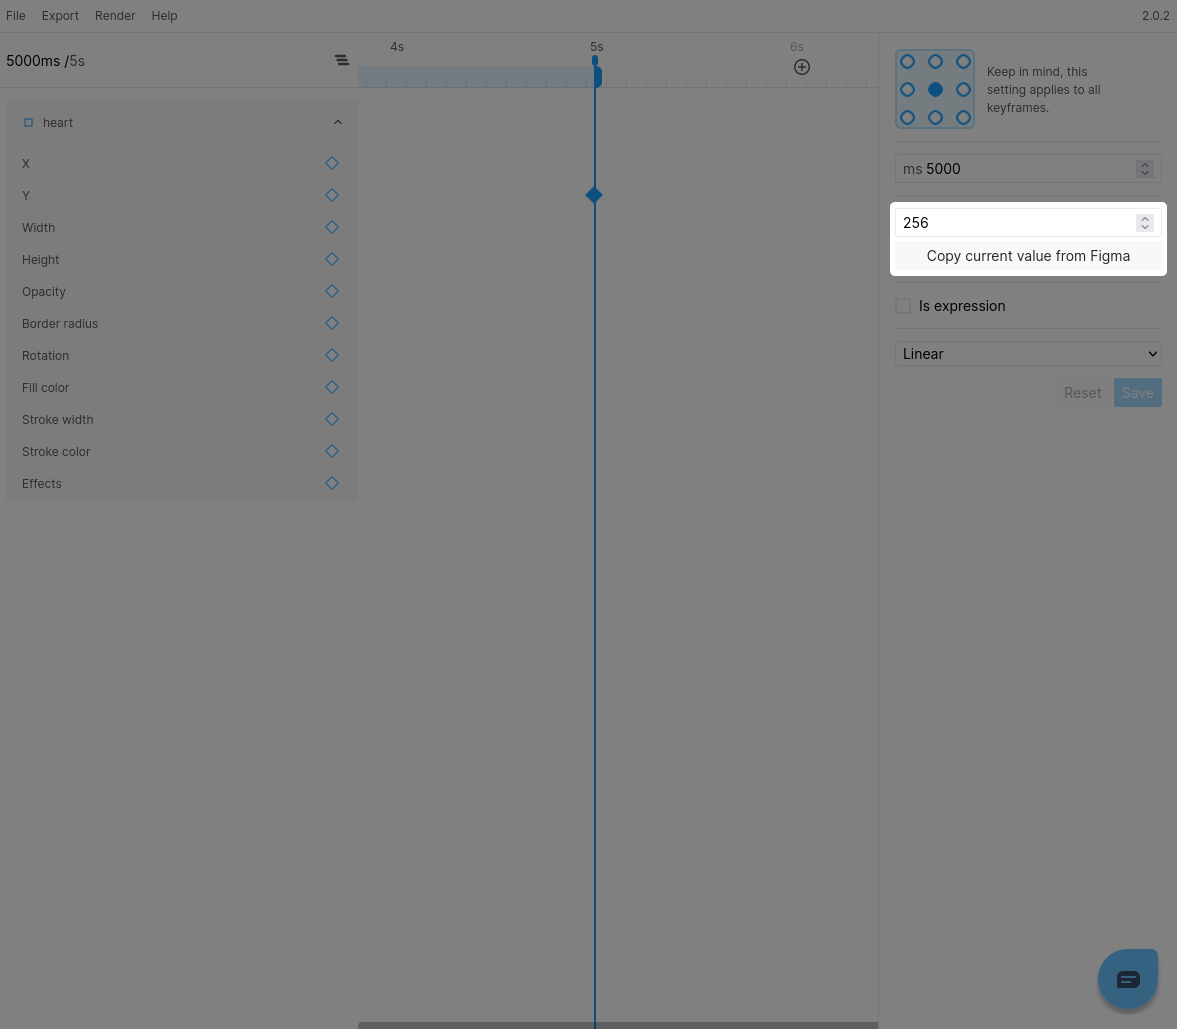Add keyframe for Y property
This screenshot has height=1029, width=1177.
[x=332, y=195]
